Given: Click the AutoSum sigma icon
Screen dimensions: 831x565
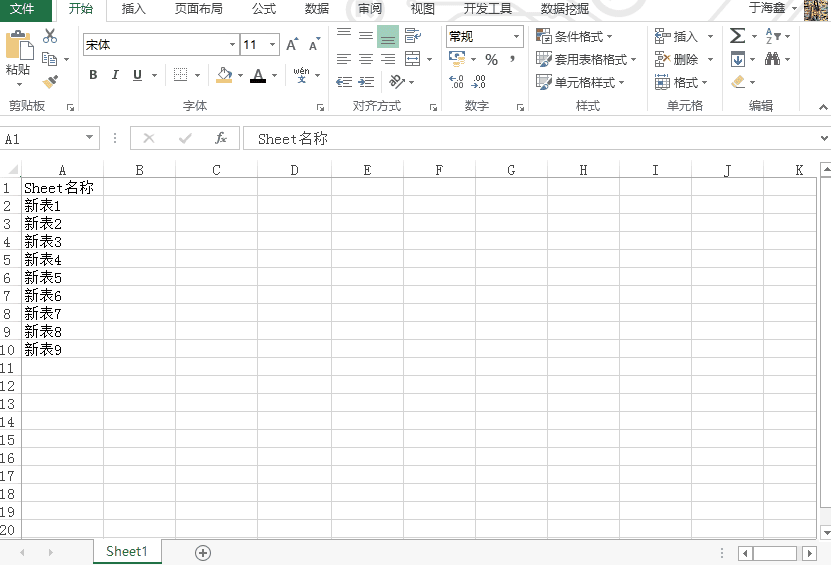Looking at the screenshot, I should pos(737,36).
